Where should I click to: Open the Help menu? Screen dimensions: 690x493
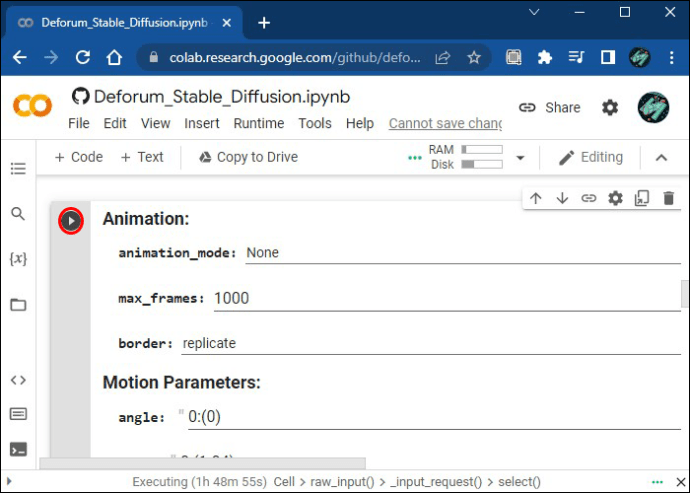(360, 123)
